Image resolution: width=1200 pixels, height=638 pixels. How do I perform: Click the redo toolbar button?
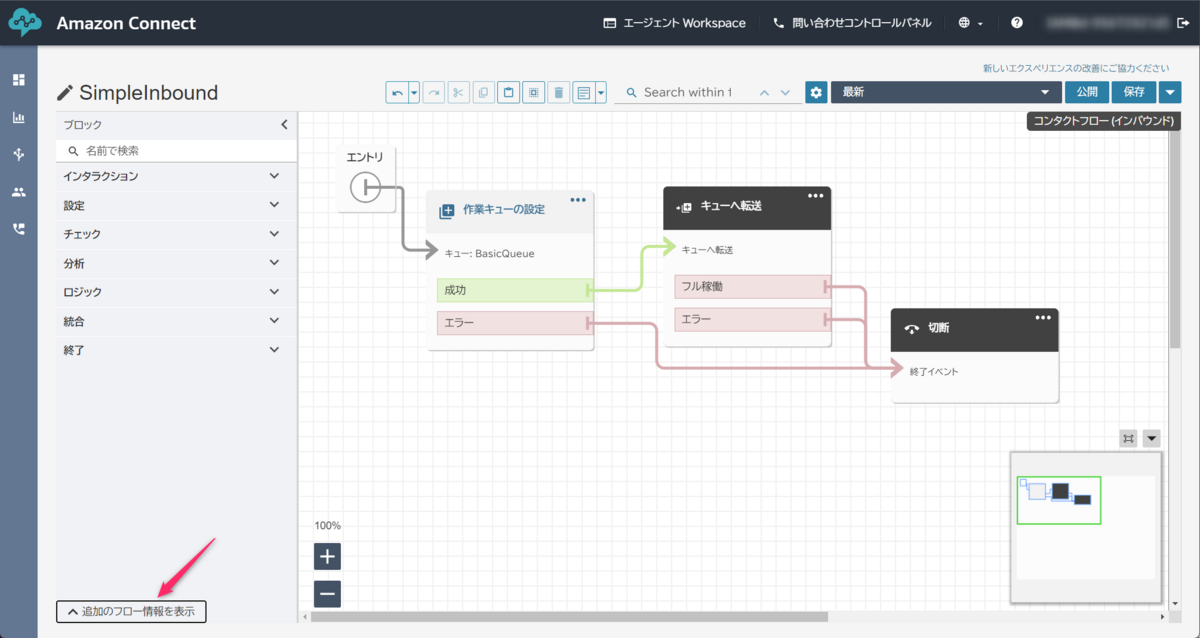point(434,93)
